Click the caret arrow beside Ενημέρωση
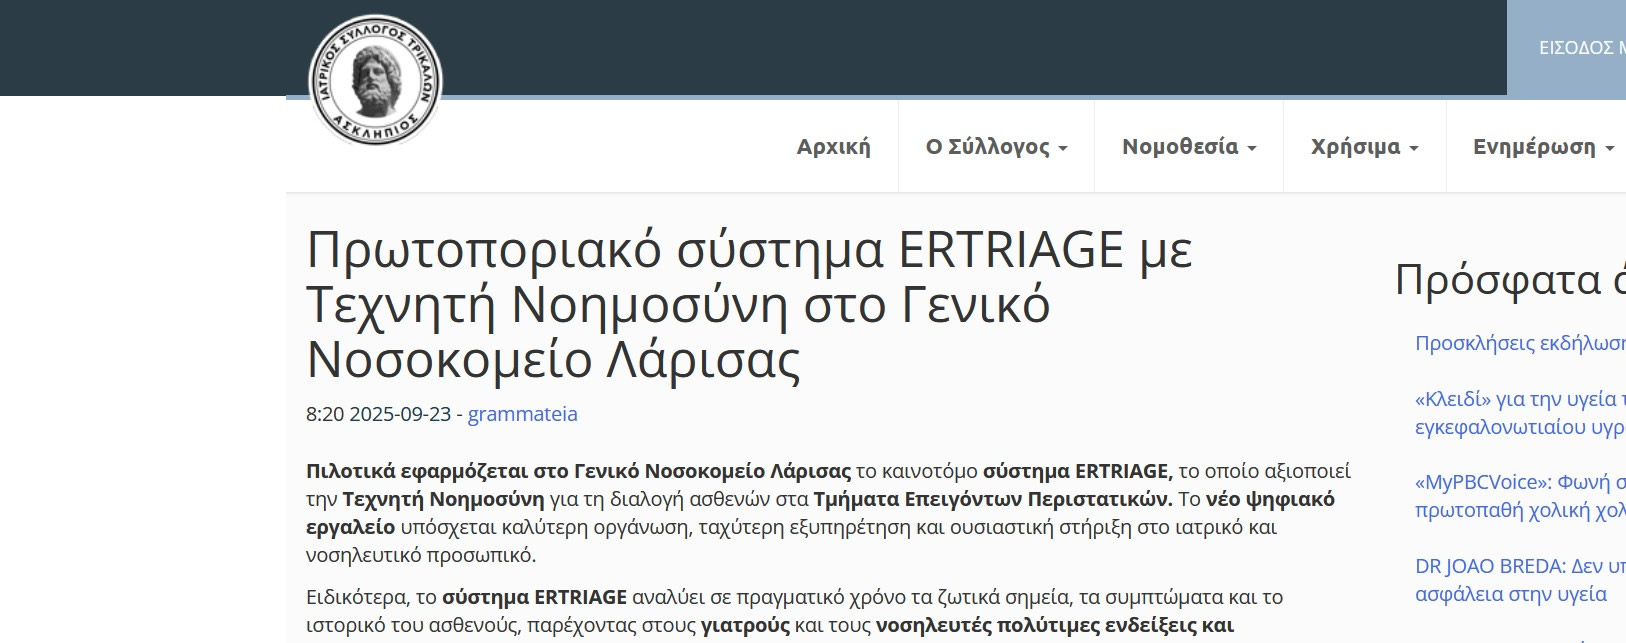Viewport: 1626px width, 643px height. (x=1610, y=149)
